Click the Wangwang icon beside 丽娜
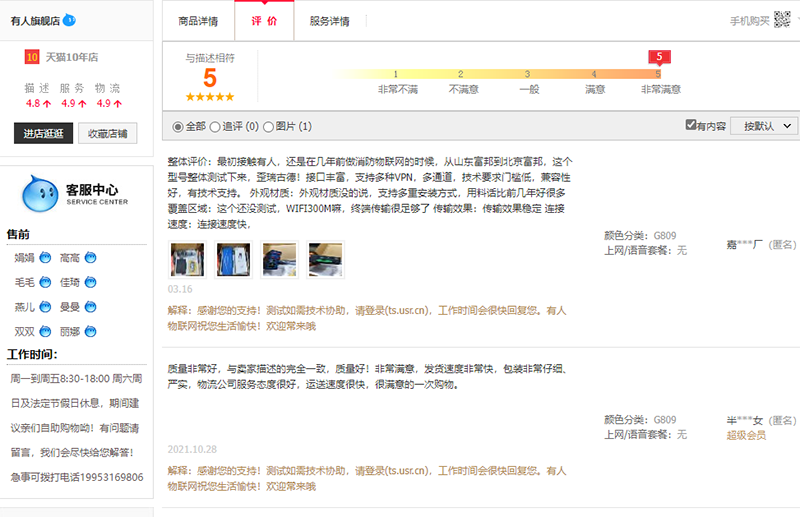The image size is (800, 517). tap(90, 331)
